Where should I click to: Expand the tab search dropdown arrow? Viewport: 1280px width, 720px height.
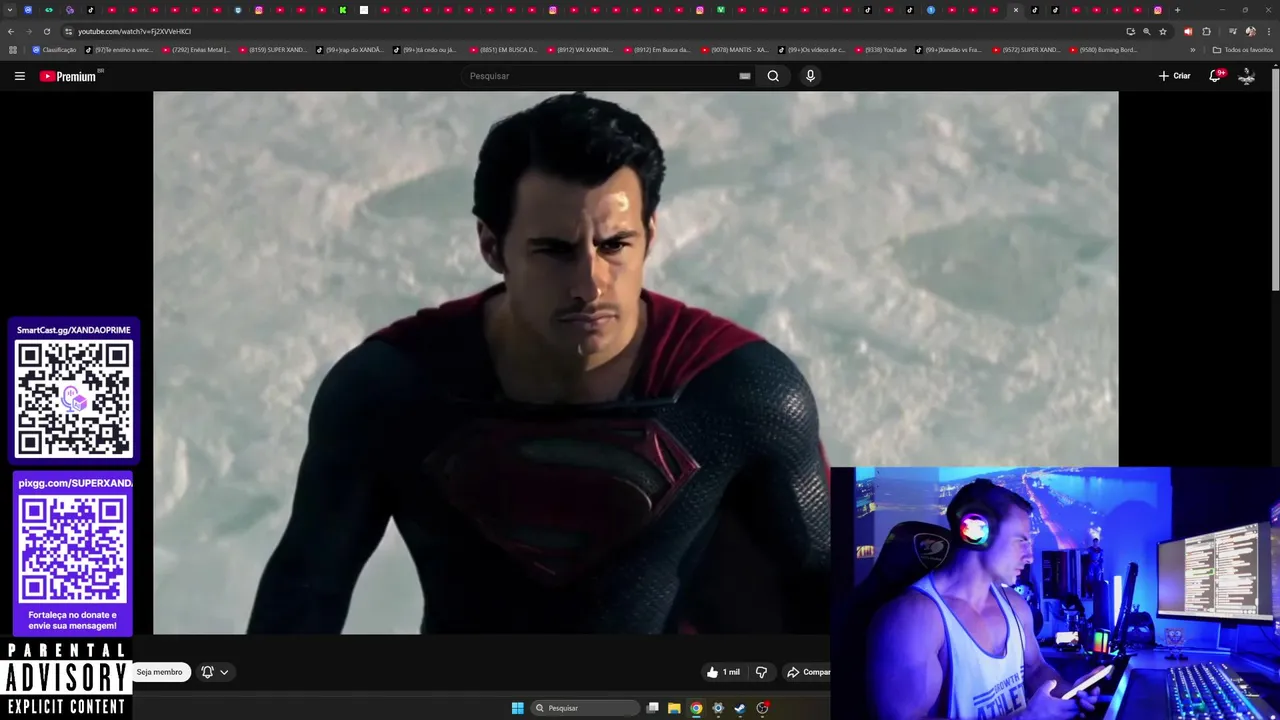[x=10, y=10]
